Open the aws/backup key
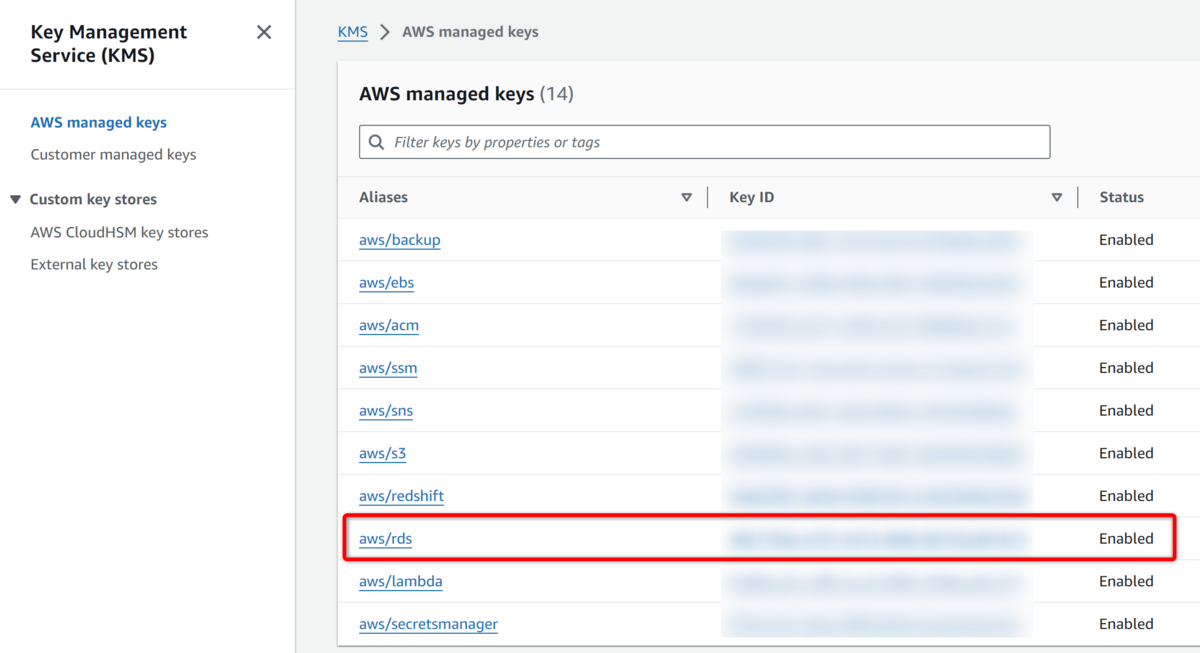Viewport: 1200px width, 653px height. tap(400, 240)
